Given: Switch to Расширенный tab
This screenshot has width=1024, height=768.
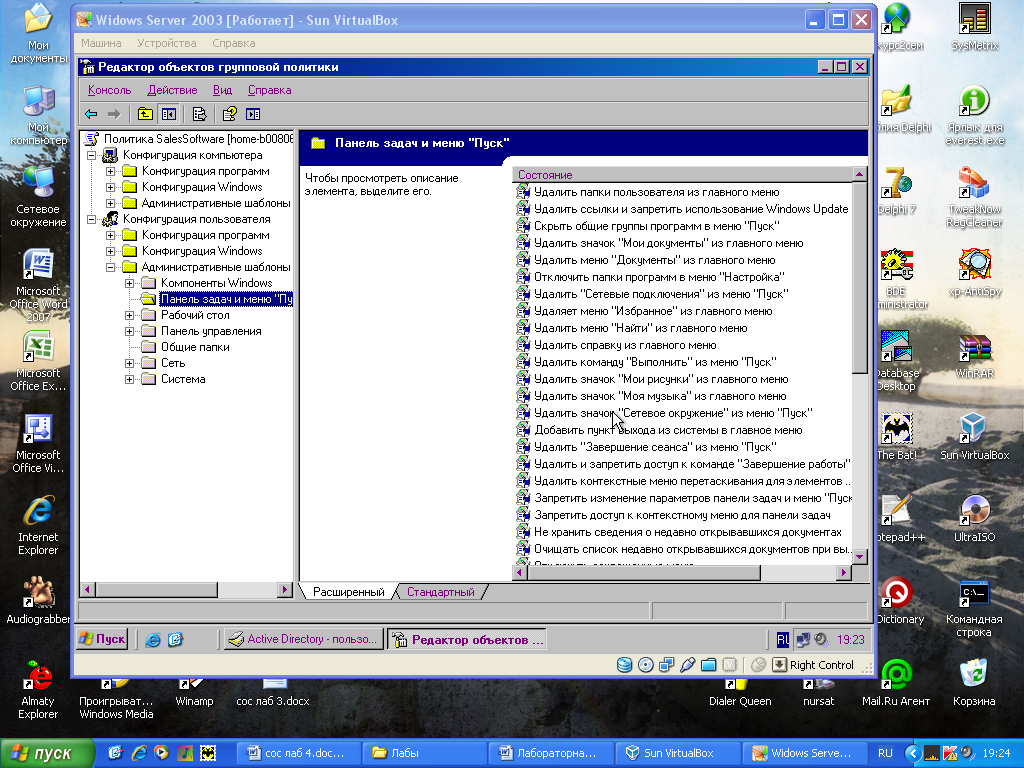Looking at the screenshot, I should point(349,592).
